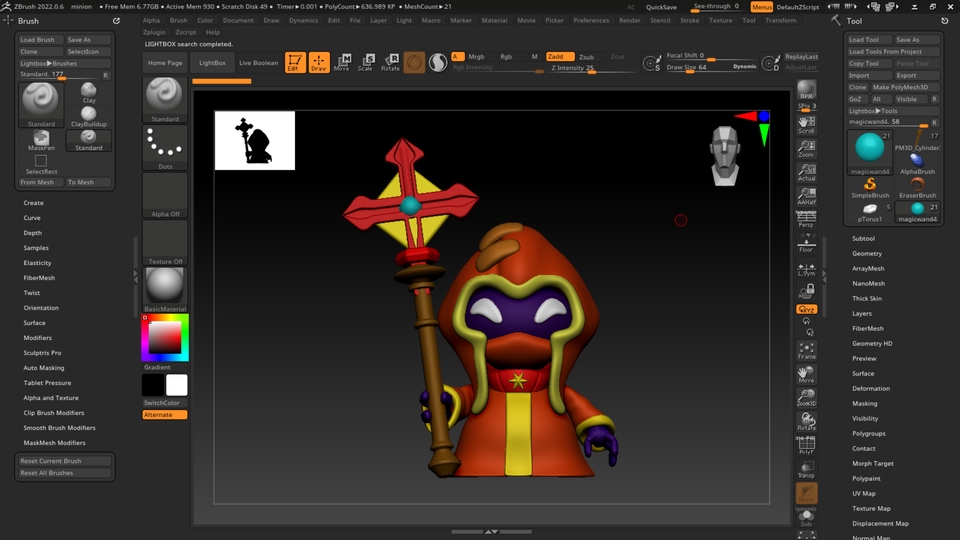960x540 pixels.
Task: Select the SelectRect brush icon
Action: click(41, 164)
